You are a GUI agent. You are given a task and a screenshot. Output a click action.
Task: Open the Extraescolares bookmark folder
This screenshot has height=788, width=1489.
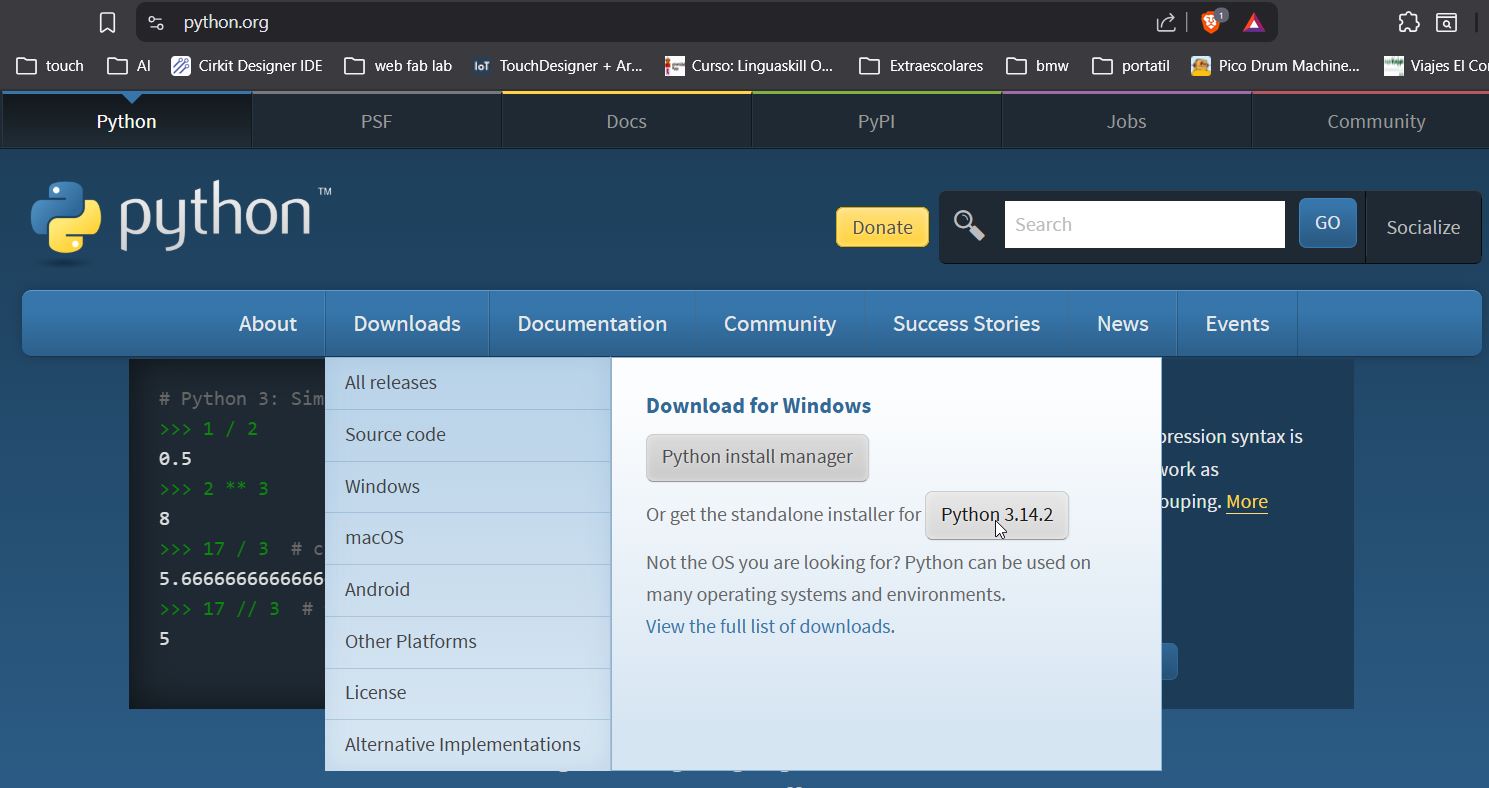point(921,66)
